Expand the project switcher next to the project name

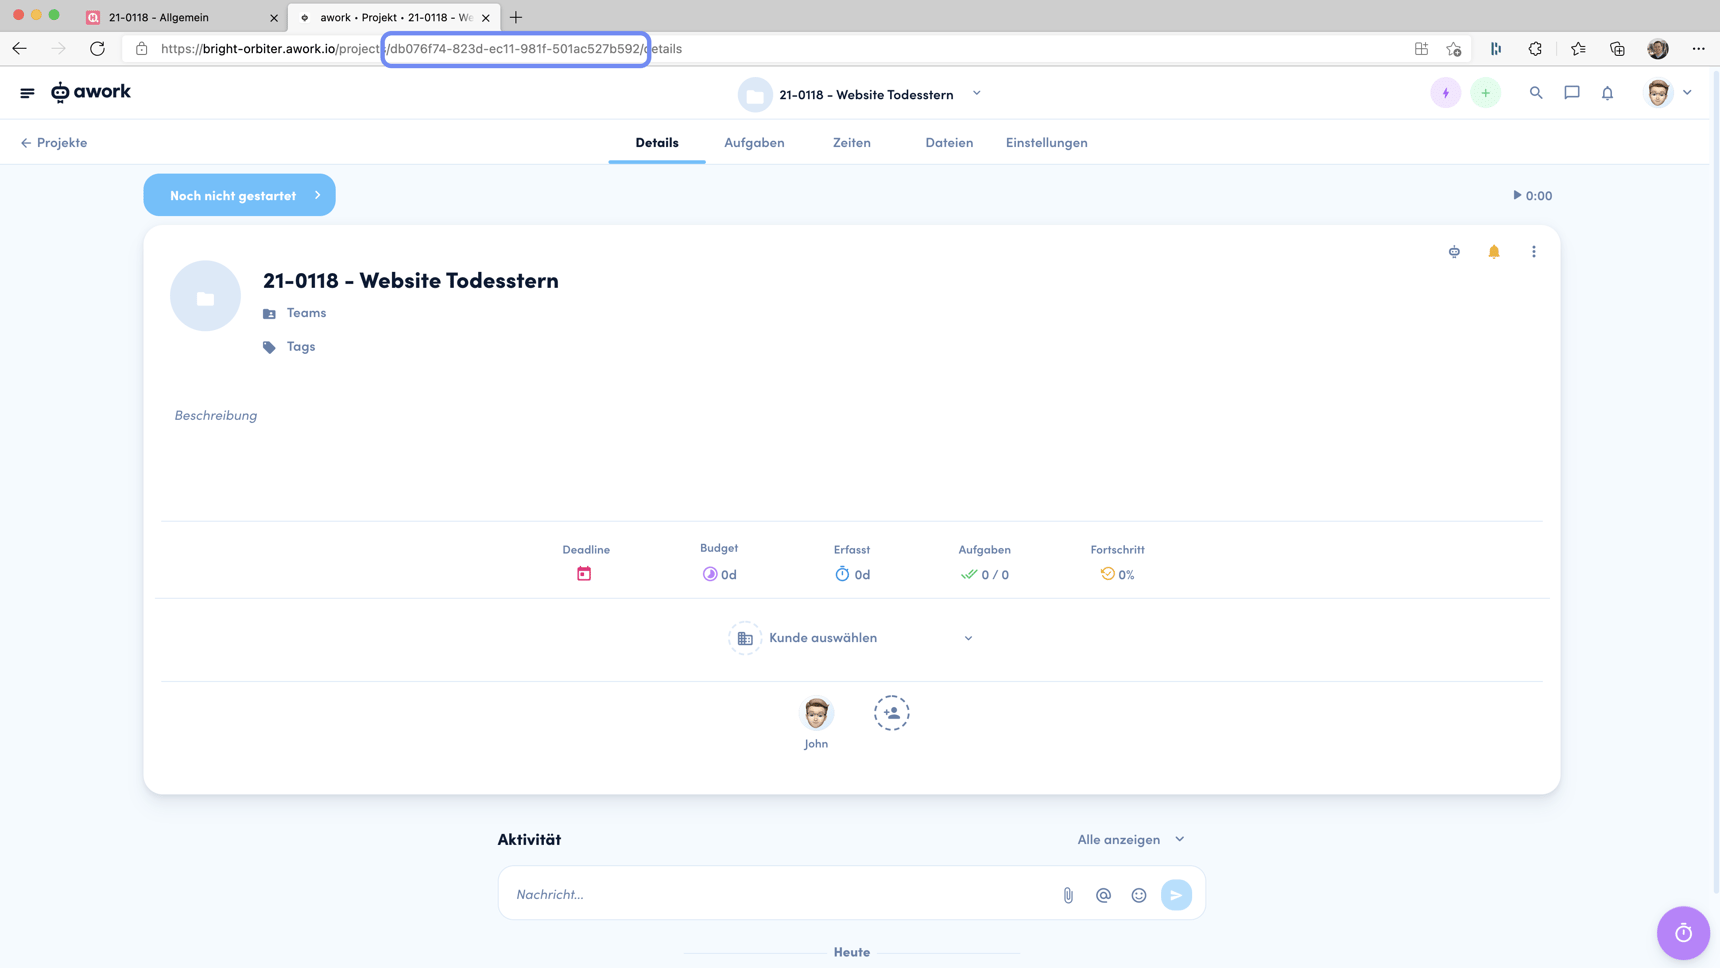976,94
